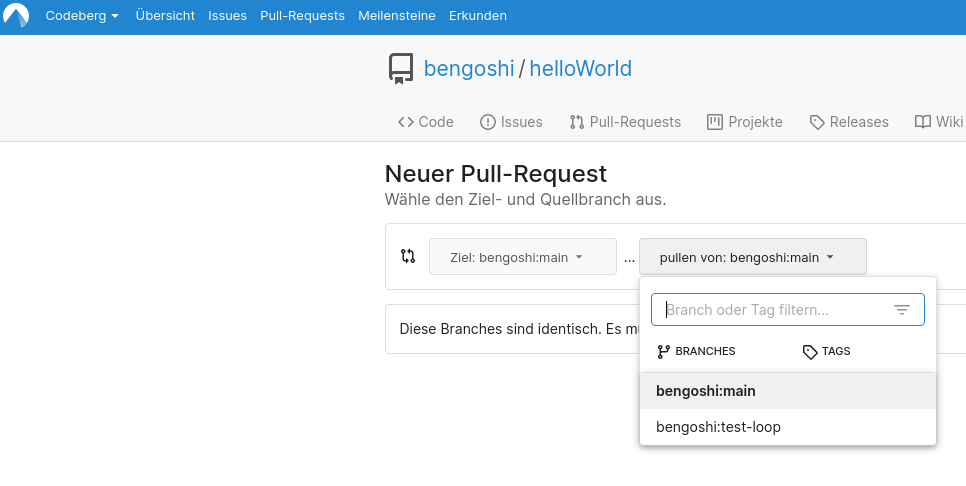
Task: Switch to the Projekte tab
Action: (745, 122)
